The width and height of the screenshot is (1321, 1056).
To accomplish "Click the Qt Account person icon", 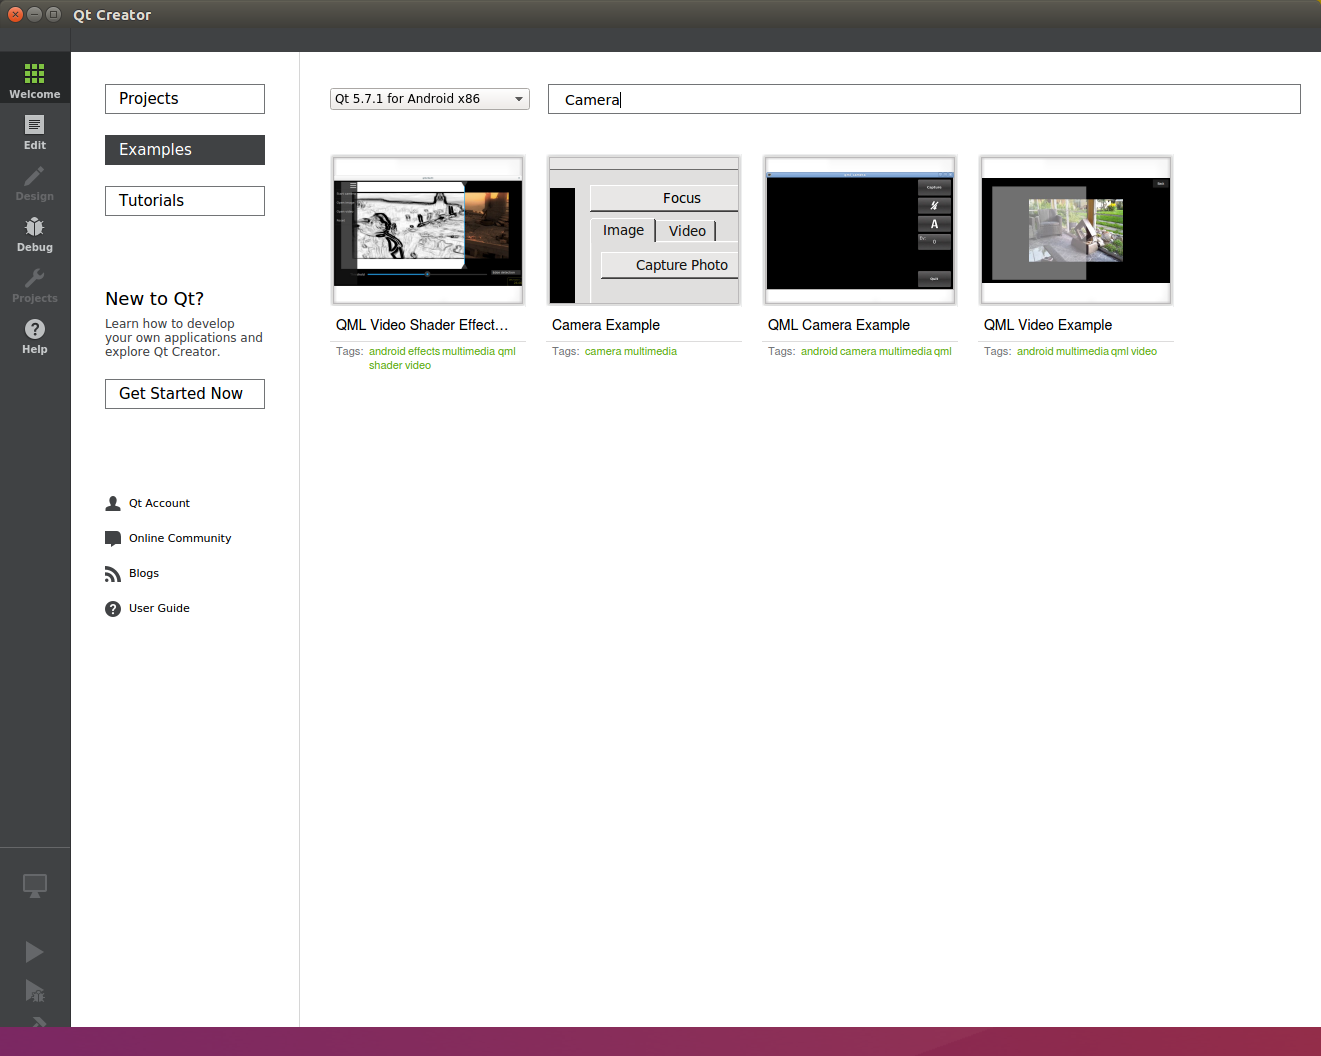I will coord(113,503).
